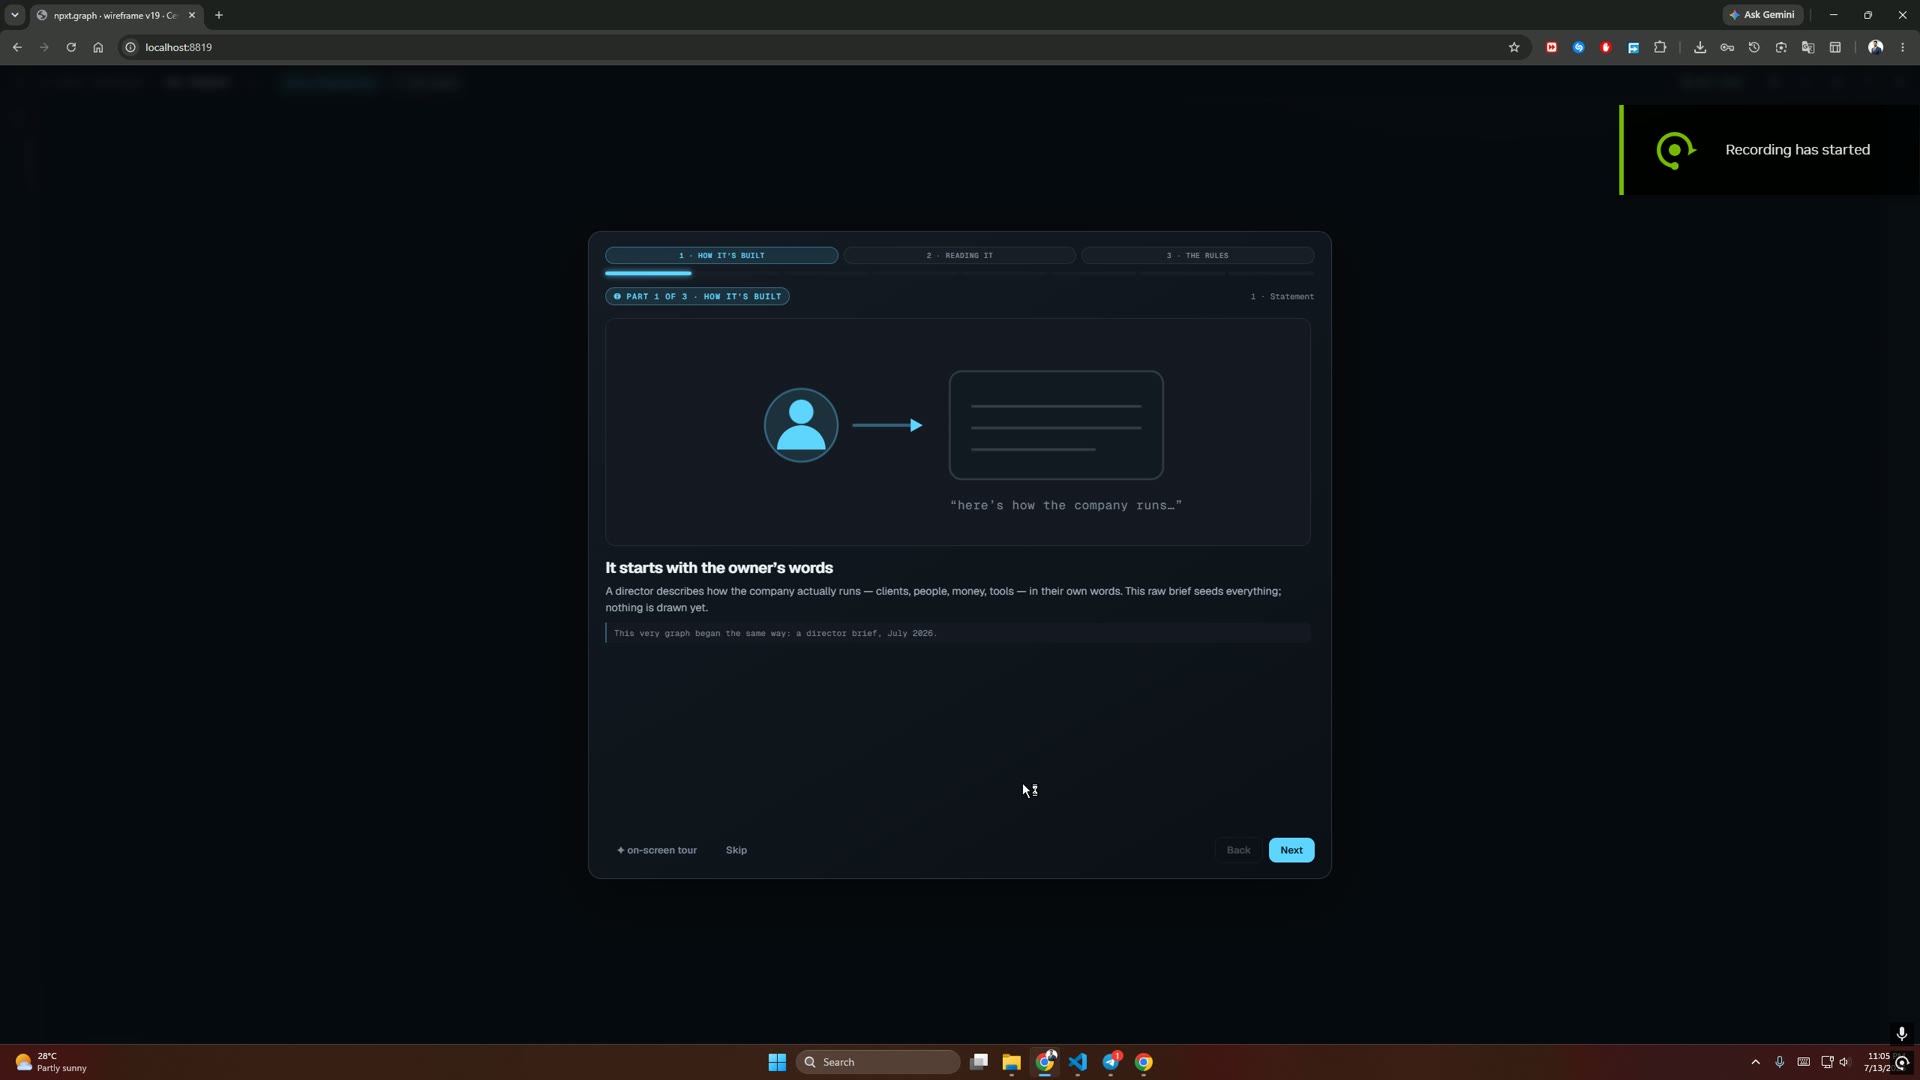Open the Extensions puzzle icon
This screenshot has height=1080, width=1920.
1660,47
